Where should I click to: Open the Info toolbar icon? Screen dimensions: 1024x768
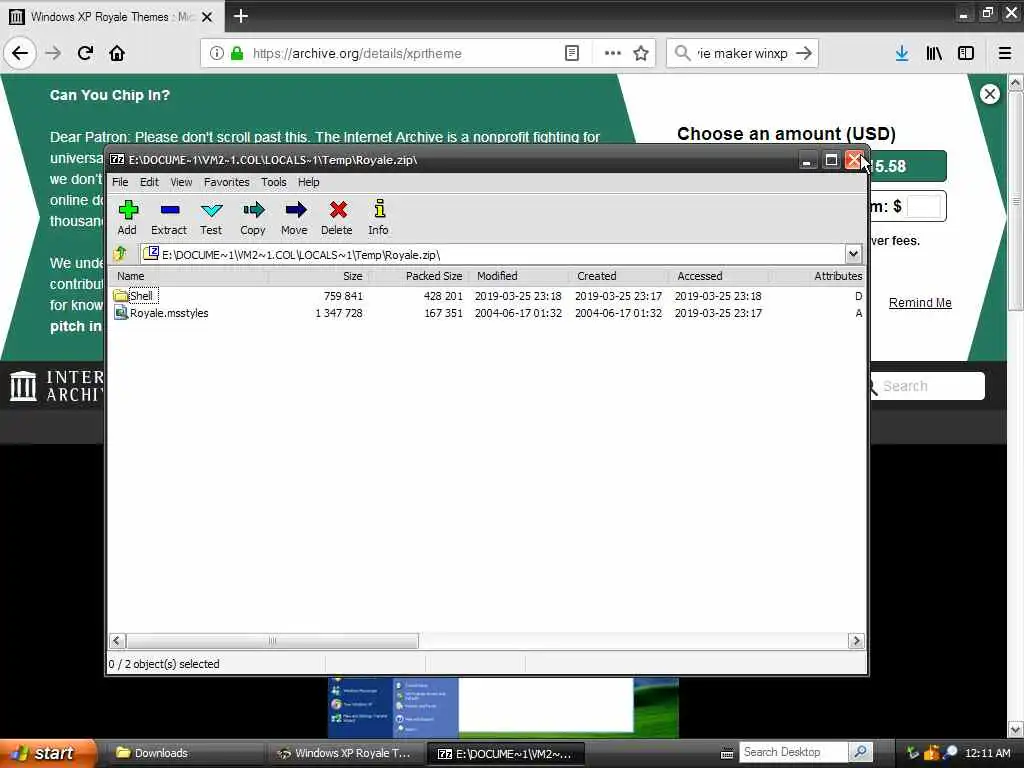(x=378, y=217)
